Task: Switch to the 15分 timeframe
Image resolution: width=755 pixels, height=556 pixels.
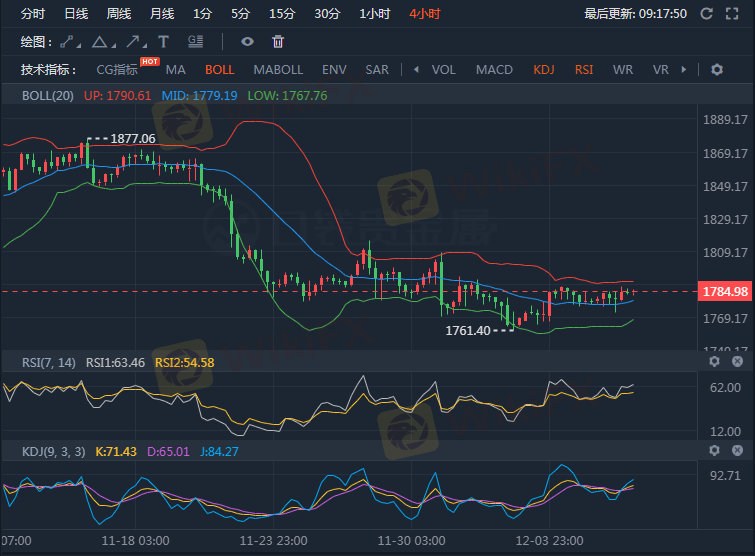Action: point(281,14)
